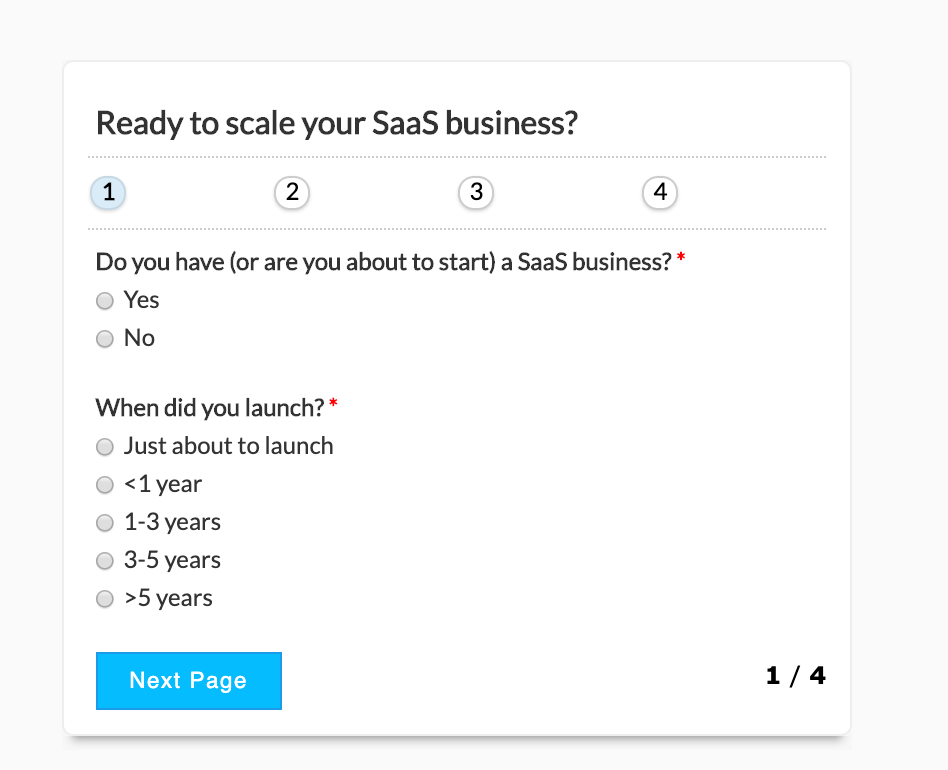
Task: Click the red asterisk on the first question
Action: pos(680,257)
